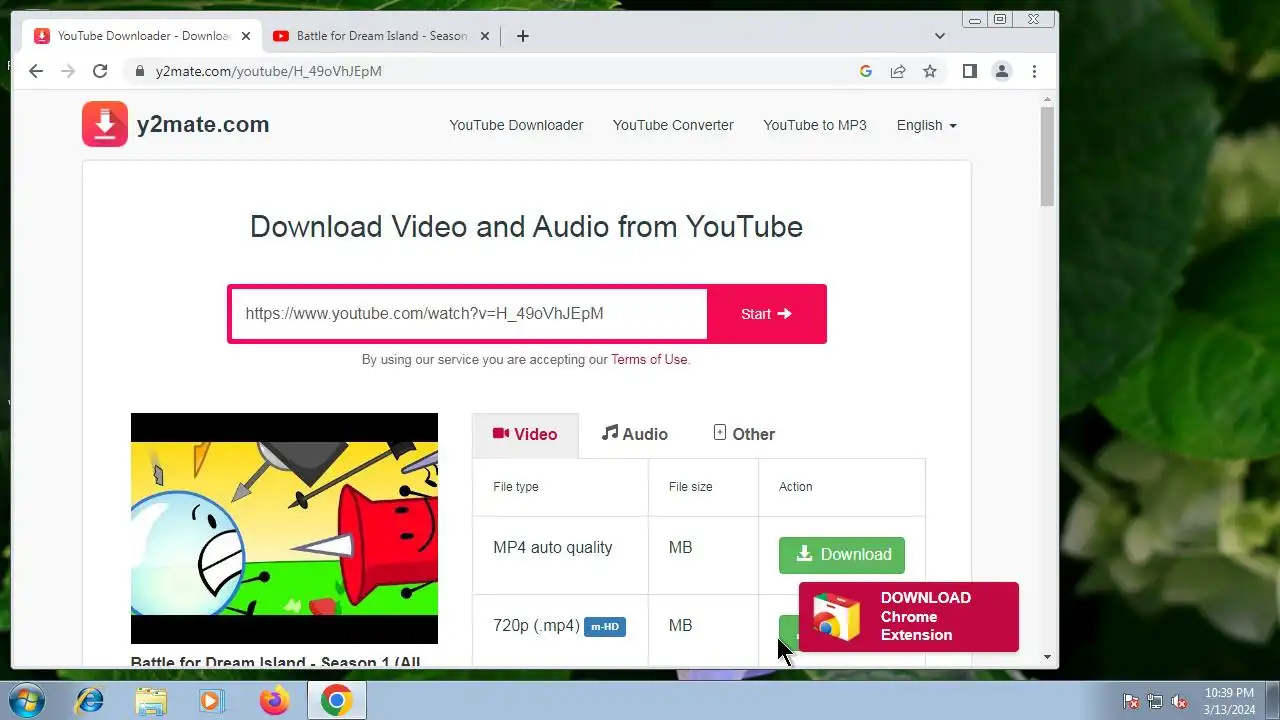The image size is (1280, 720).
Task: Click the YouTube URL input field
Action: point(469,314)
